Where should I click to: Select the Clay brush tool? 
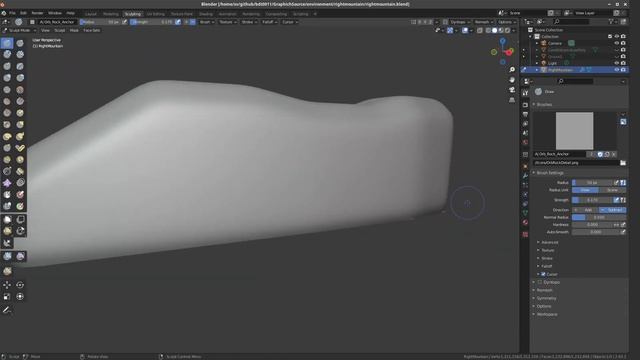tap(7, 54)
